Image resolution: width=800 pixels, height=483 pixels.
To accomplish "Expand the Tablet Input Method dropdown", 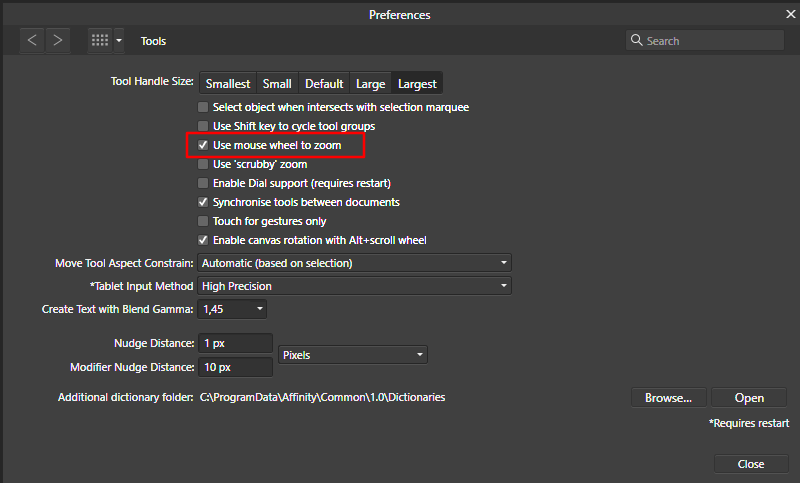I will [x=354, y=286].
